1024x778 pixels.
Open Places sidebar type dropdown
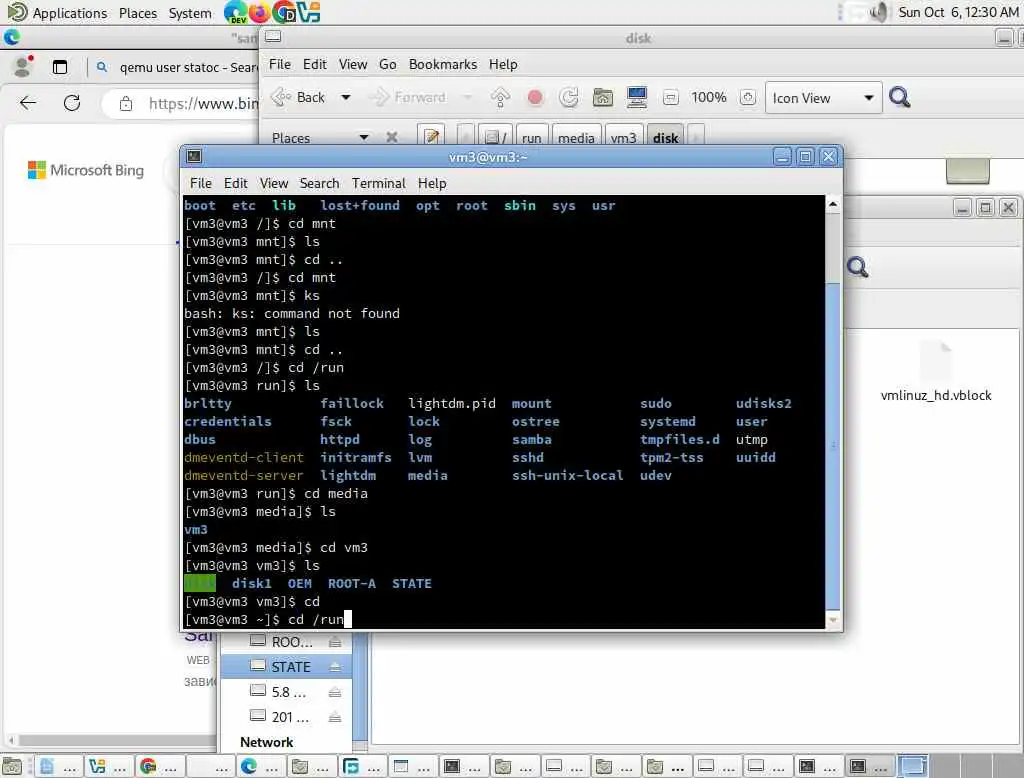point(364,137)
